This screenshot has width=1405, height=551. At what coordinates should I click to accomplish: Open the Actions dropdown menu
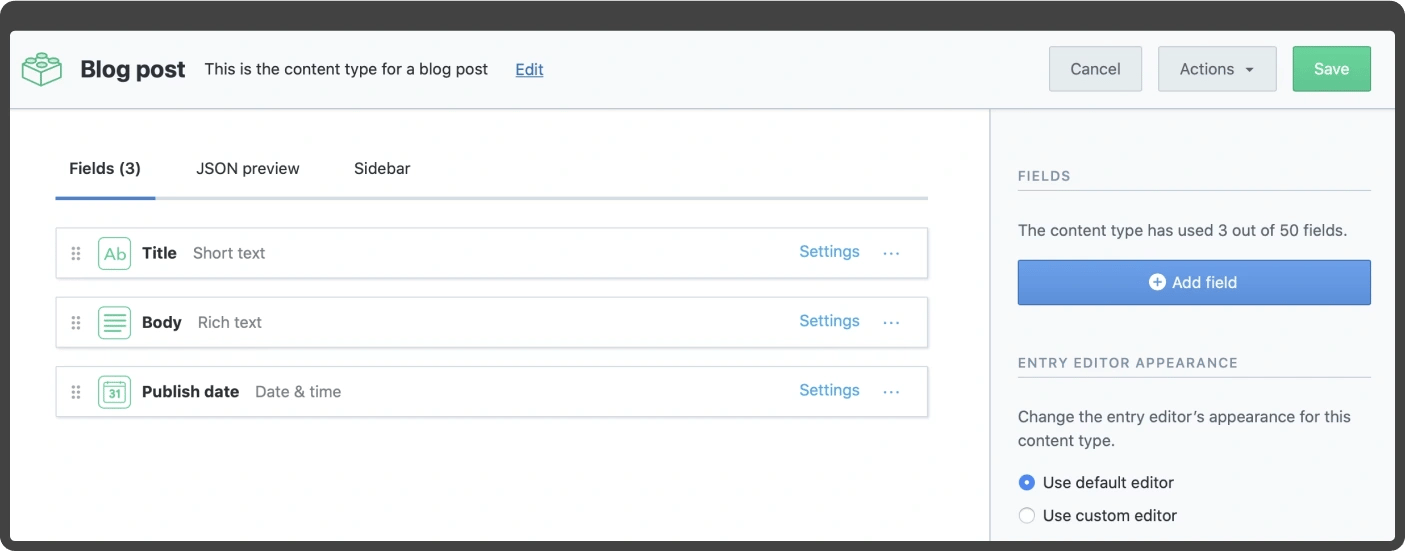coord(1217,69)
